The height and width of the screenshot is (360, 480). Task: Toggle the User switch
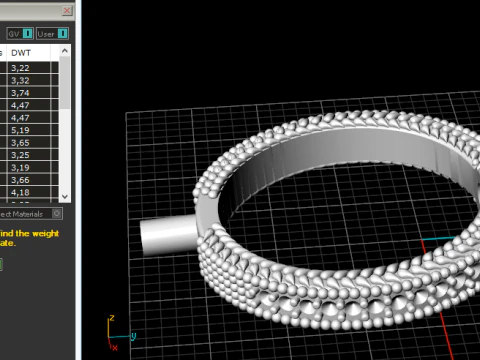(52, 34)
